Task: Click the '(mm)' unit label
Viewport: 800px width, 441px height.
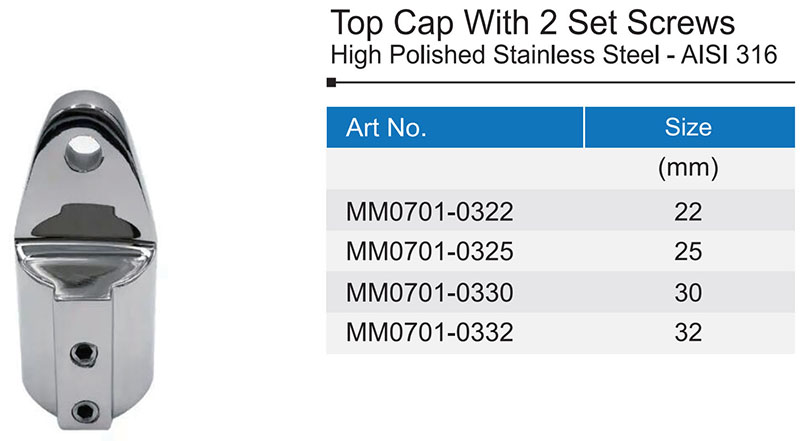Action: point(688,169)
